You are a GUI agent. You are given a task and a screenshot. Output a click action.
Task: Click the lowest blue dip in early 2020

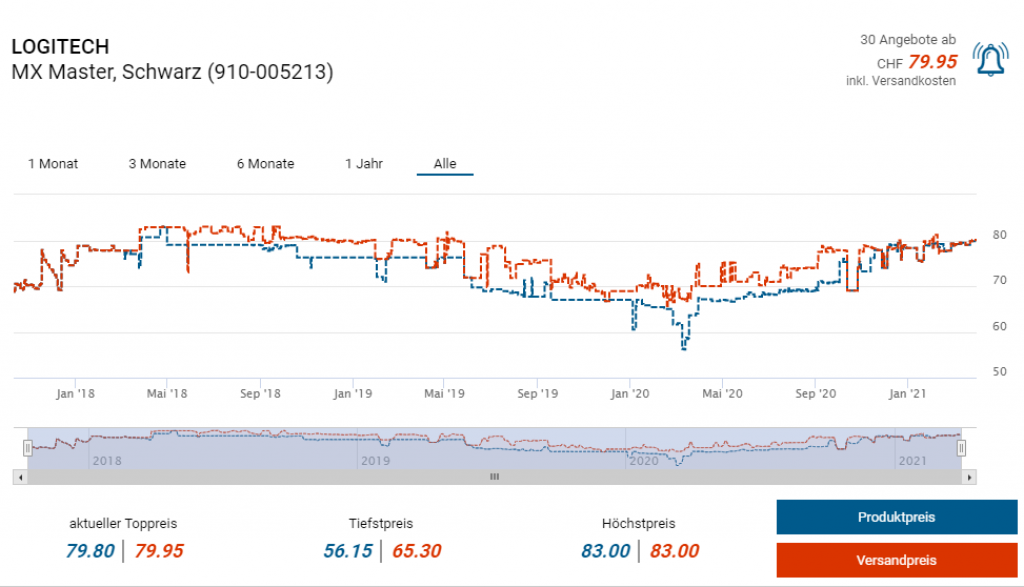(684, 347)
